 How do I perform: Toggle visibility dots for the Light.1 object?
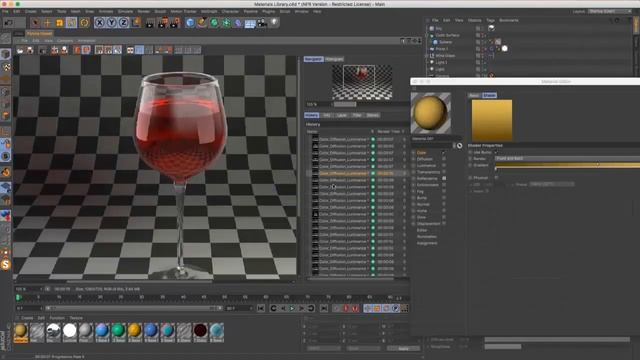pyautogui.click(x=483, y=62)
